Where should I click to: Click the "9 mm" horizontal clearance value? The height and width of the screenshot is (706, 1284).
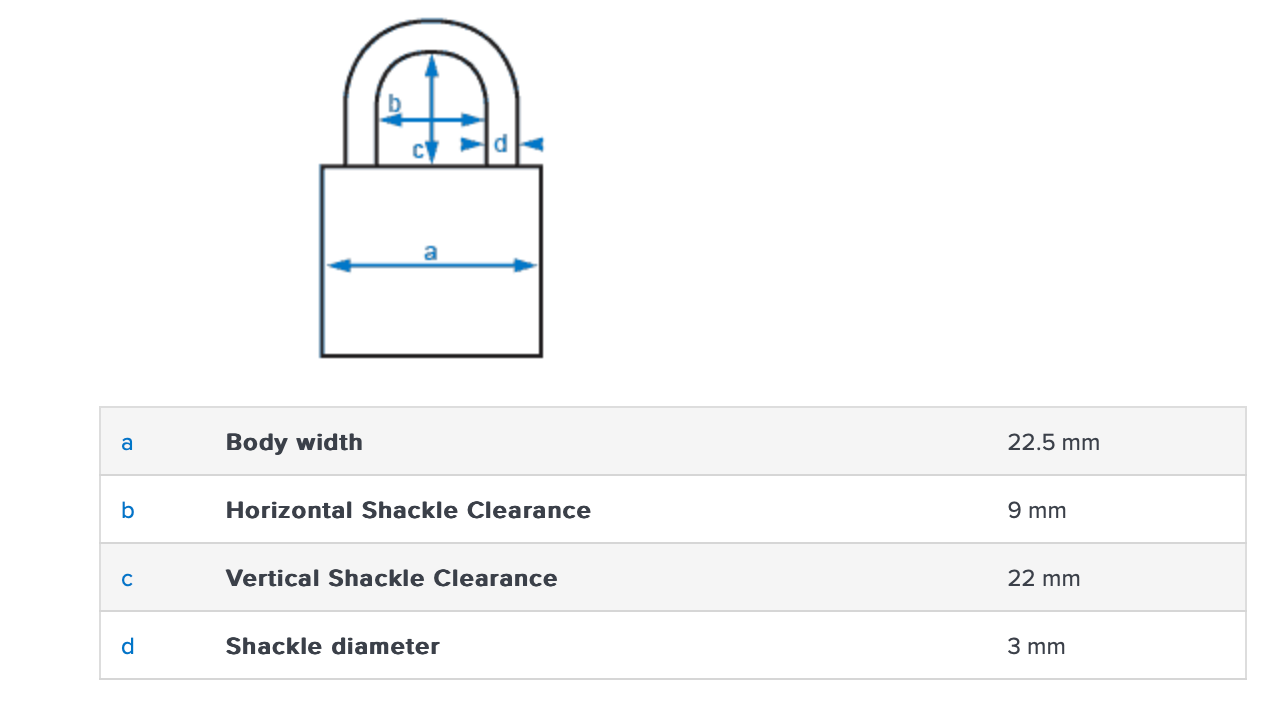(x=1037, y=510)
